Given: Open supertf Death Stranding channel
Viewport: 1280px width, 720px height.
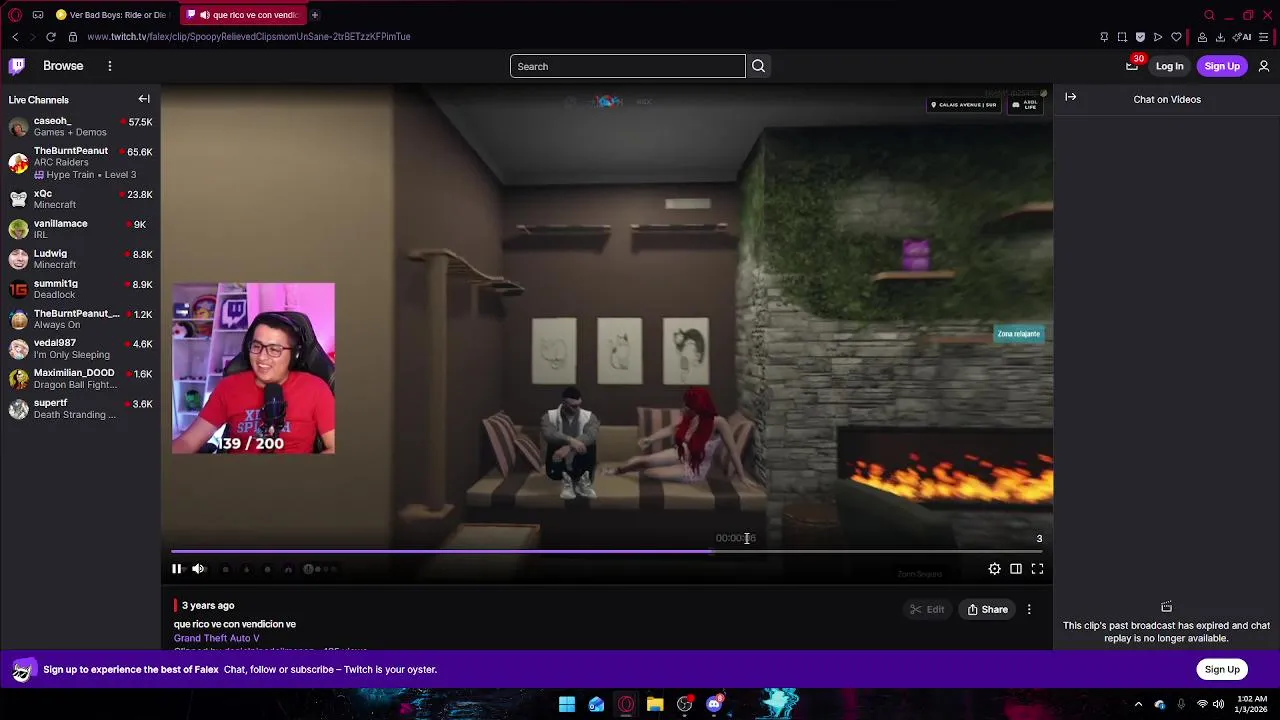Looking at the screenshot, I should tap(80, 408).
